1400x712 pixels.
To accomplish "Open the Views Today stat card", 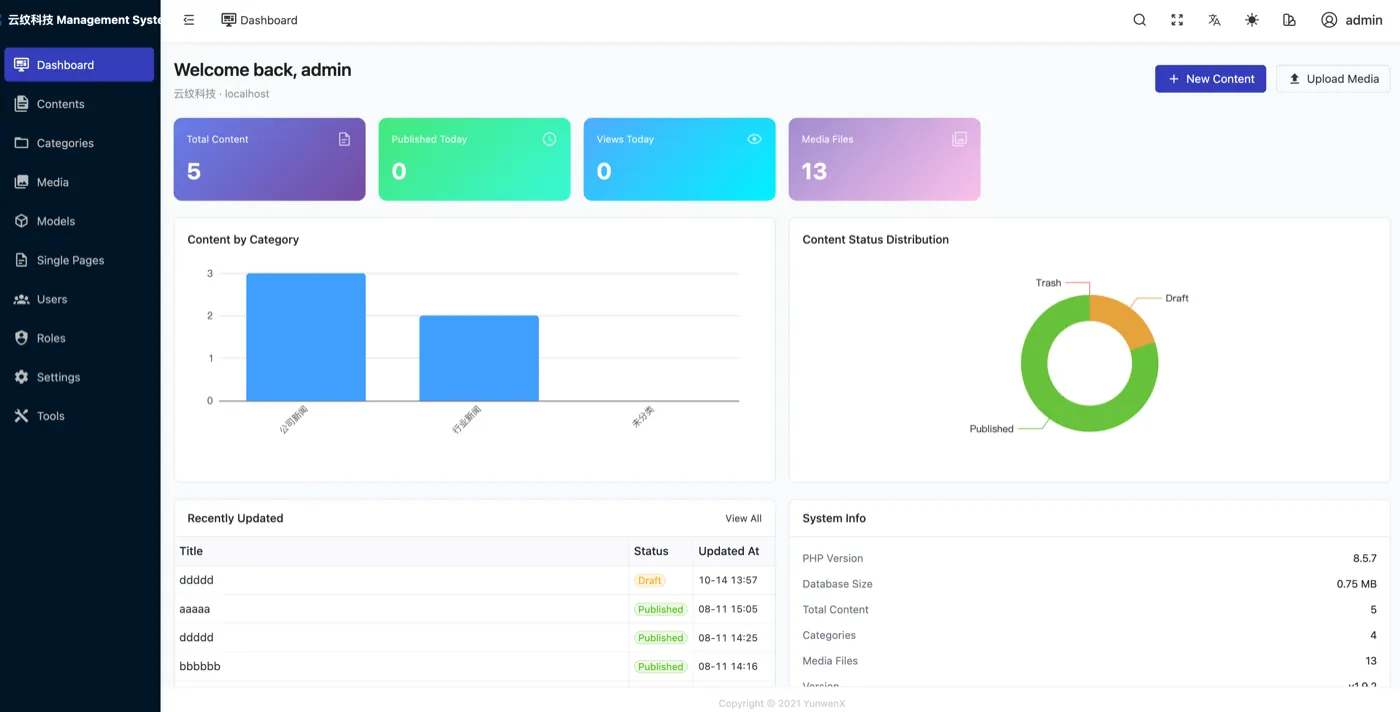I will (680, 159).
